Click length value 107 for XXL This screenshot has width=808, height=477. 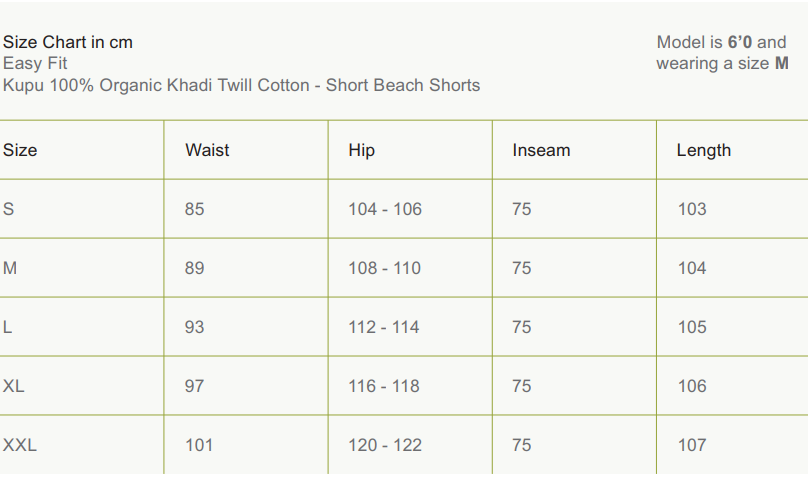coord(692,445)
